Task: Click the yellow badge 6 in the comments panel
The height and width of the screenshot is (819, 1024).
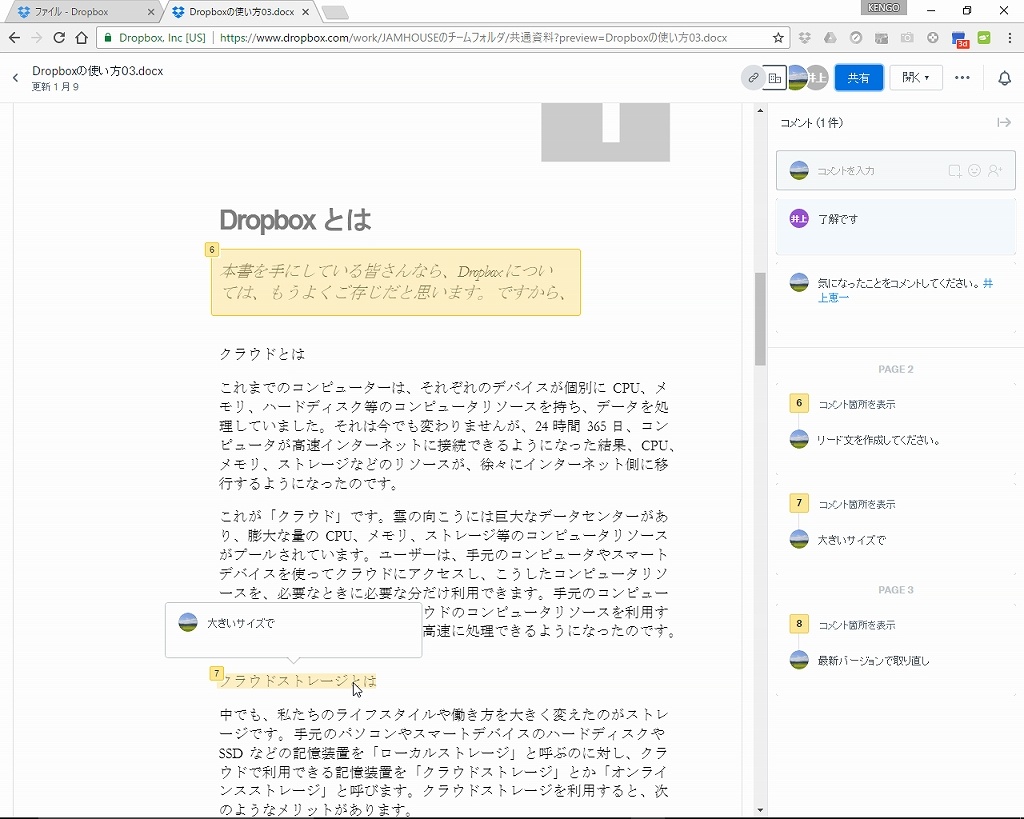Action: click(x=799, y=403)
